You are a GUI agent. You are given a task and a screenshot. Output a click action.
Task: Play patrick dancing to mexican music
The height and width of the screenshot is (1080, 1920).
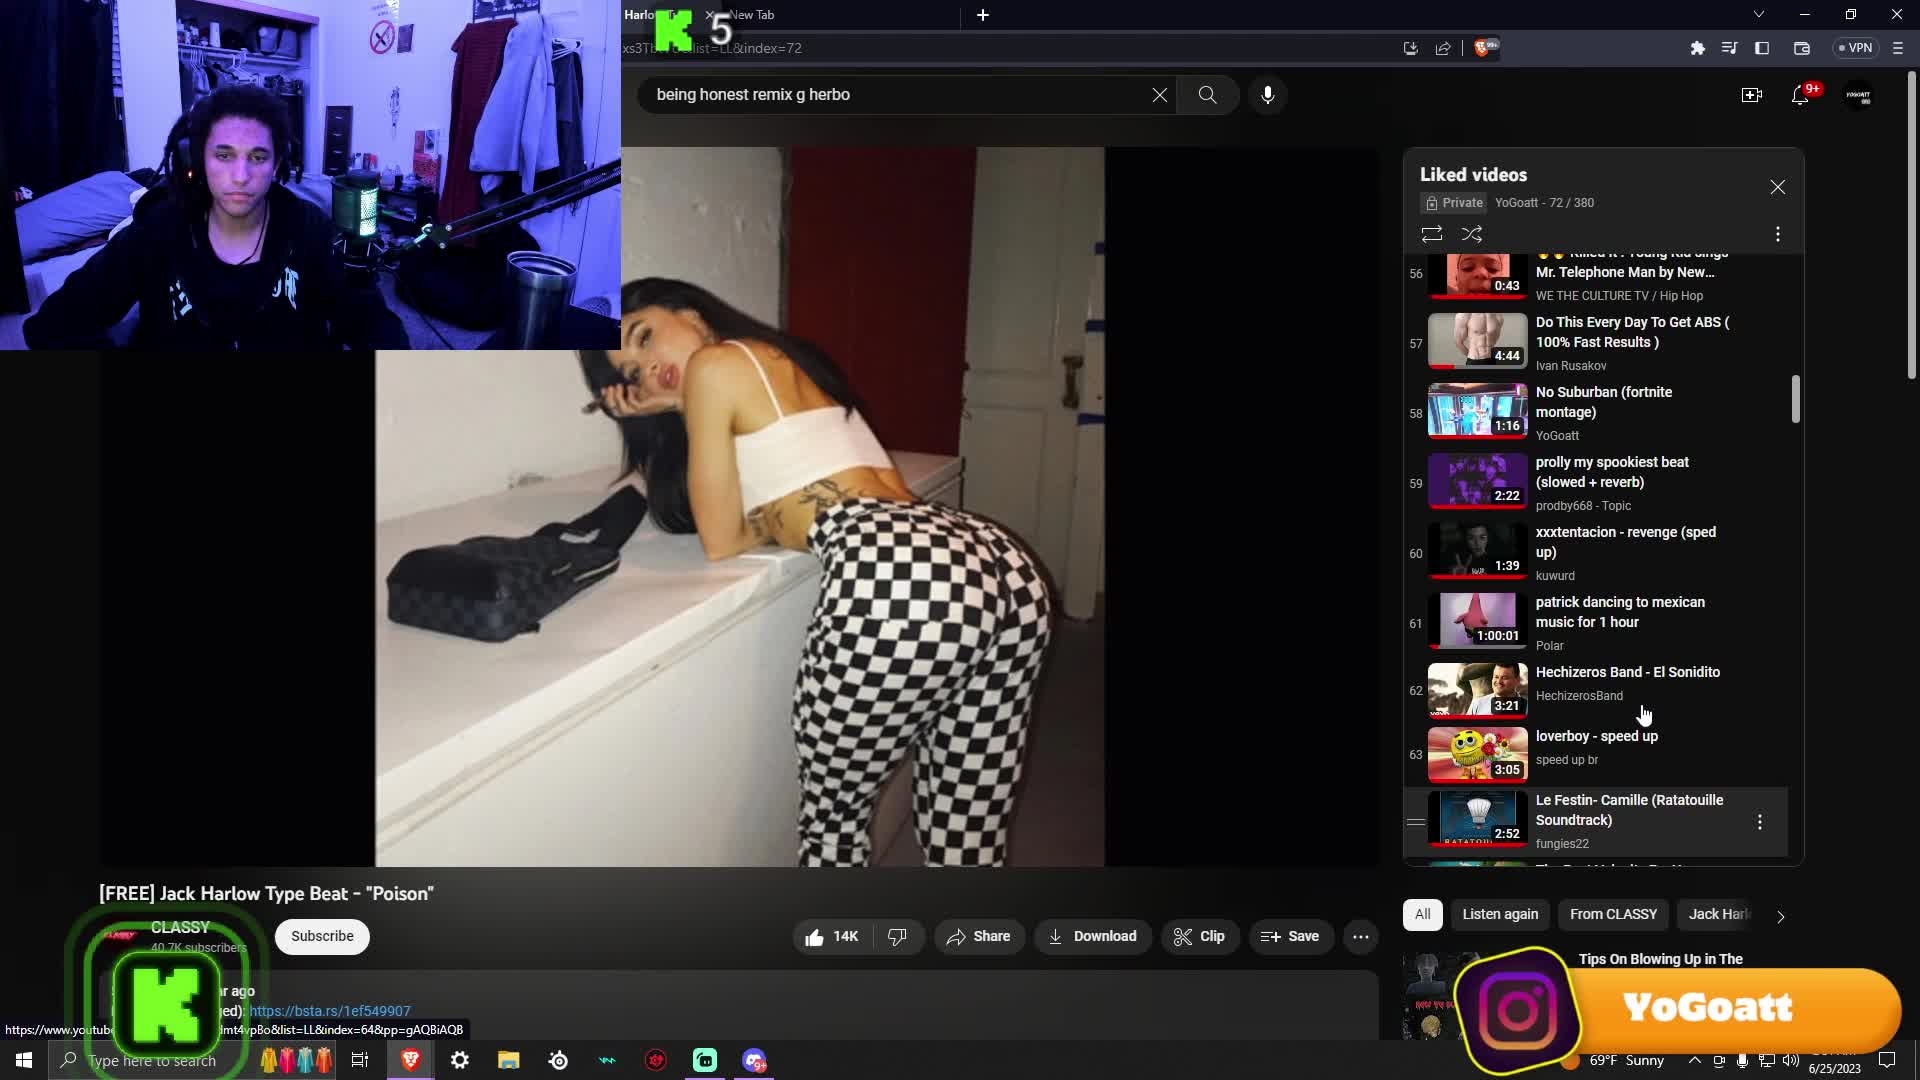[1596, 622]
